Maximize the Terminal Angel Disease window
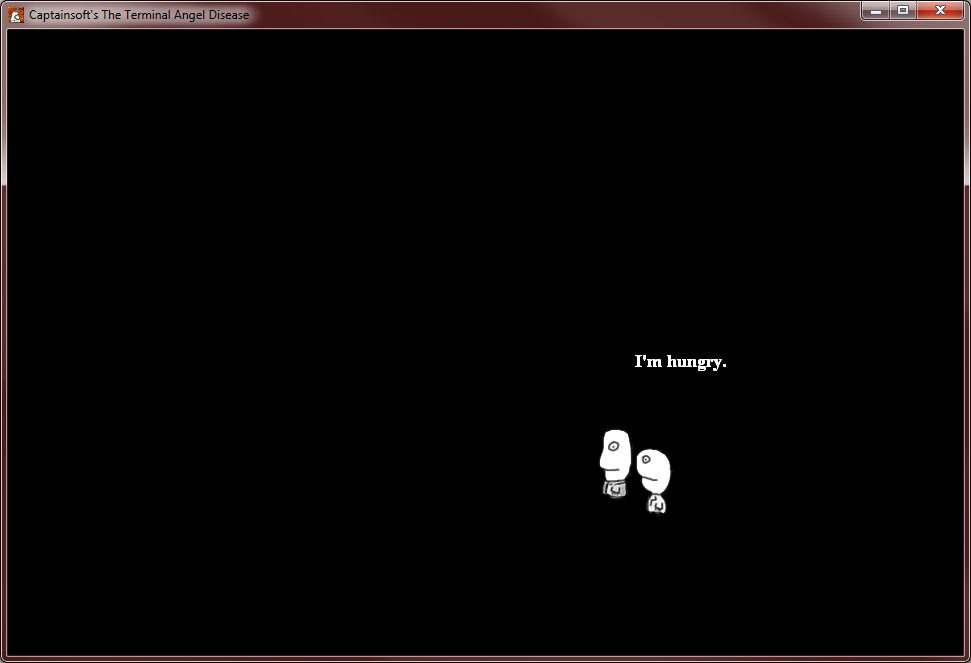The height and width of the screenshot is (663, 971). [x=904, y=11]
